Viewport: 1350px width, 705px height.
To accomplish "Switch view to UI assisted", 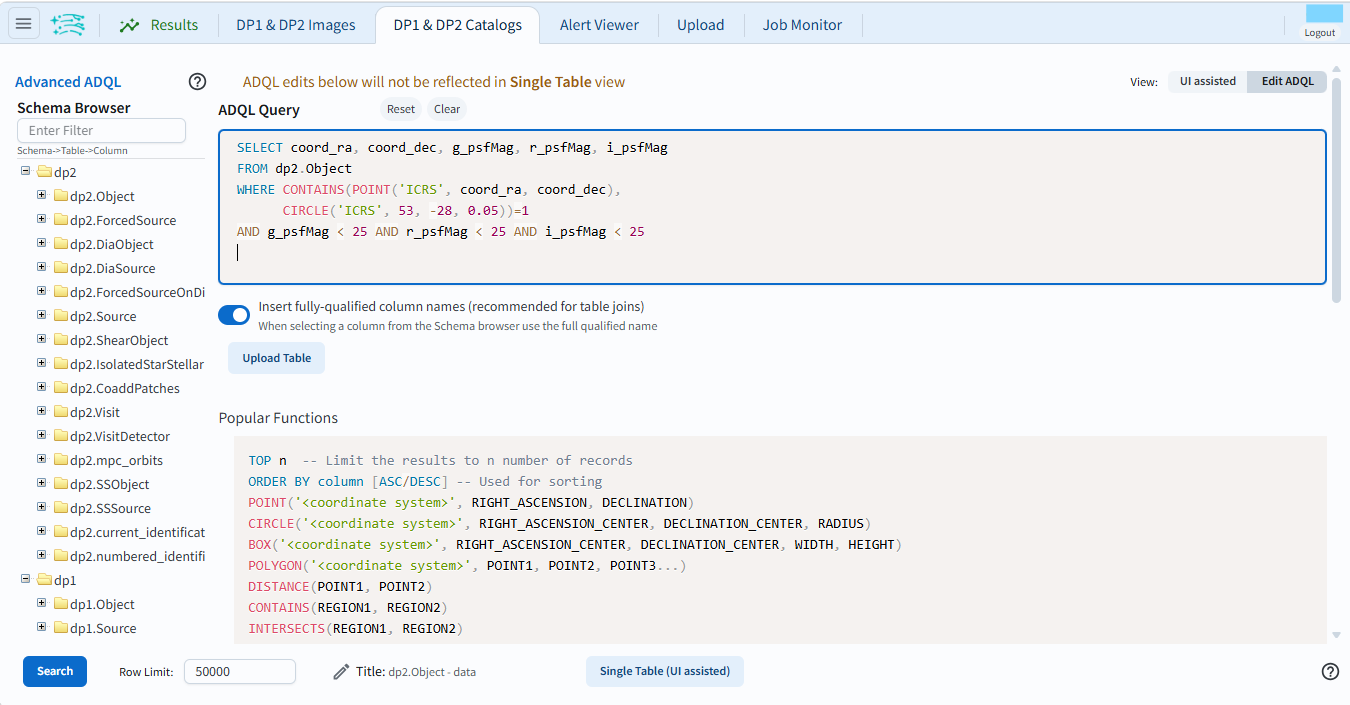I will click(x=1208, y=82).
